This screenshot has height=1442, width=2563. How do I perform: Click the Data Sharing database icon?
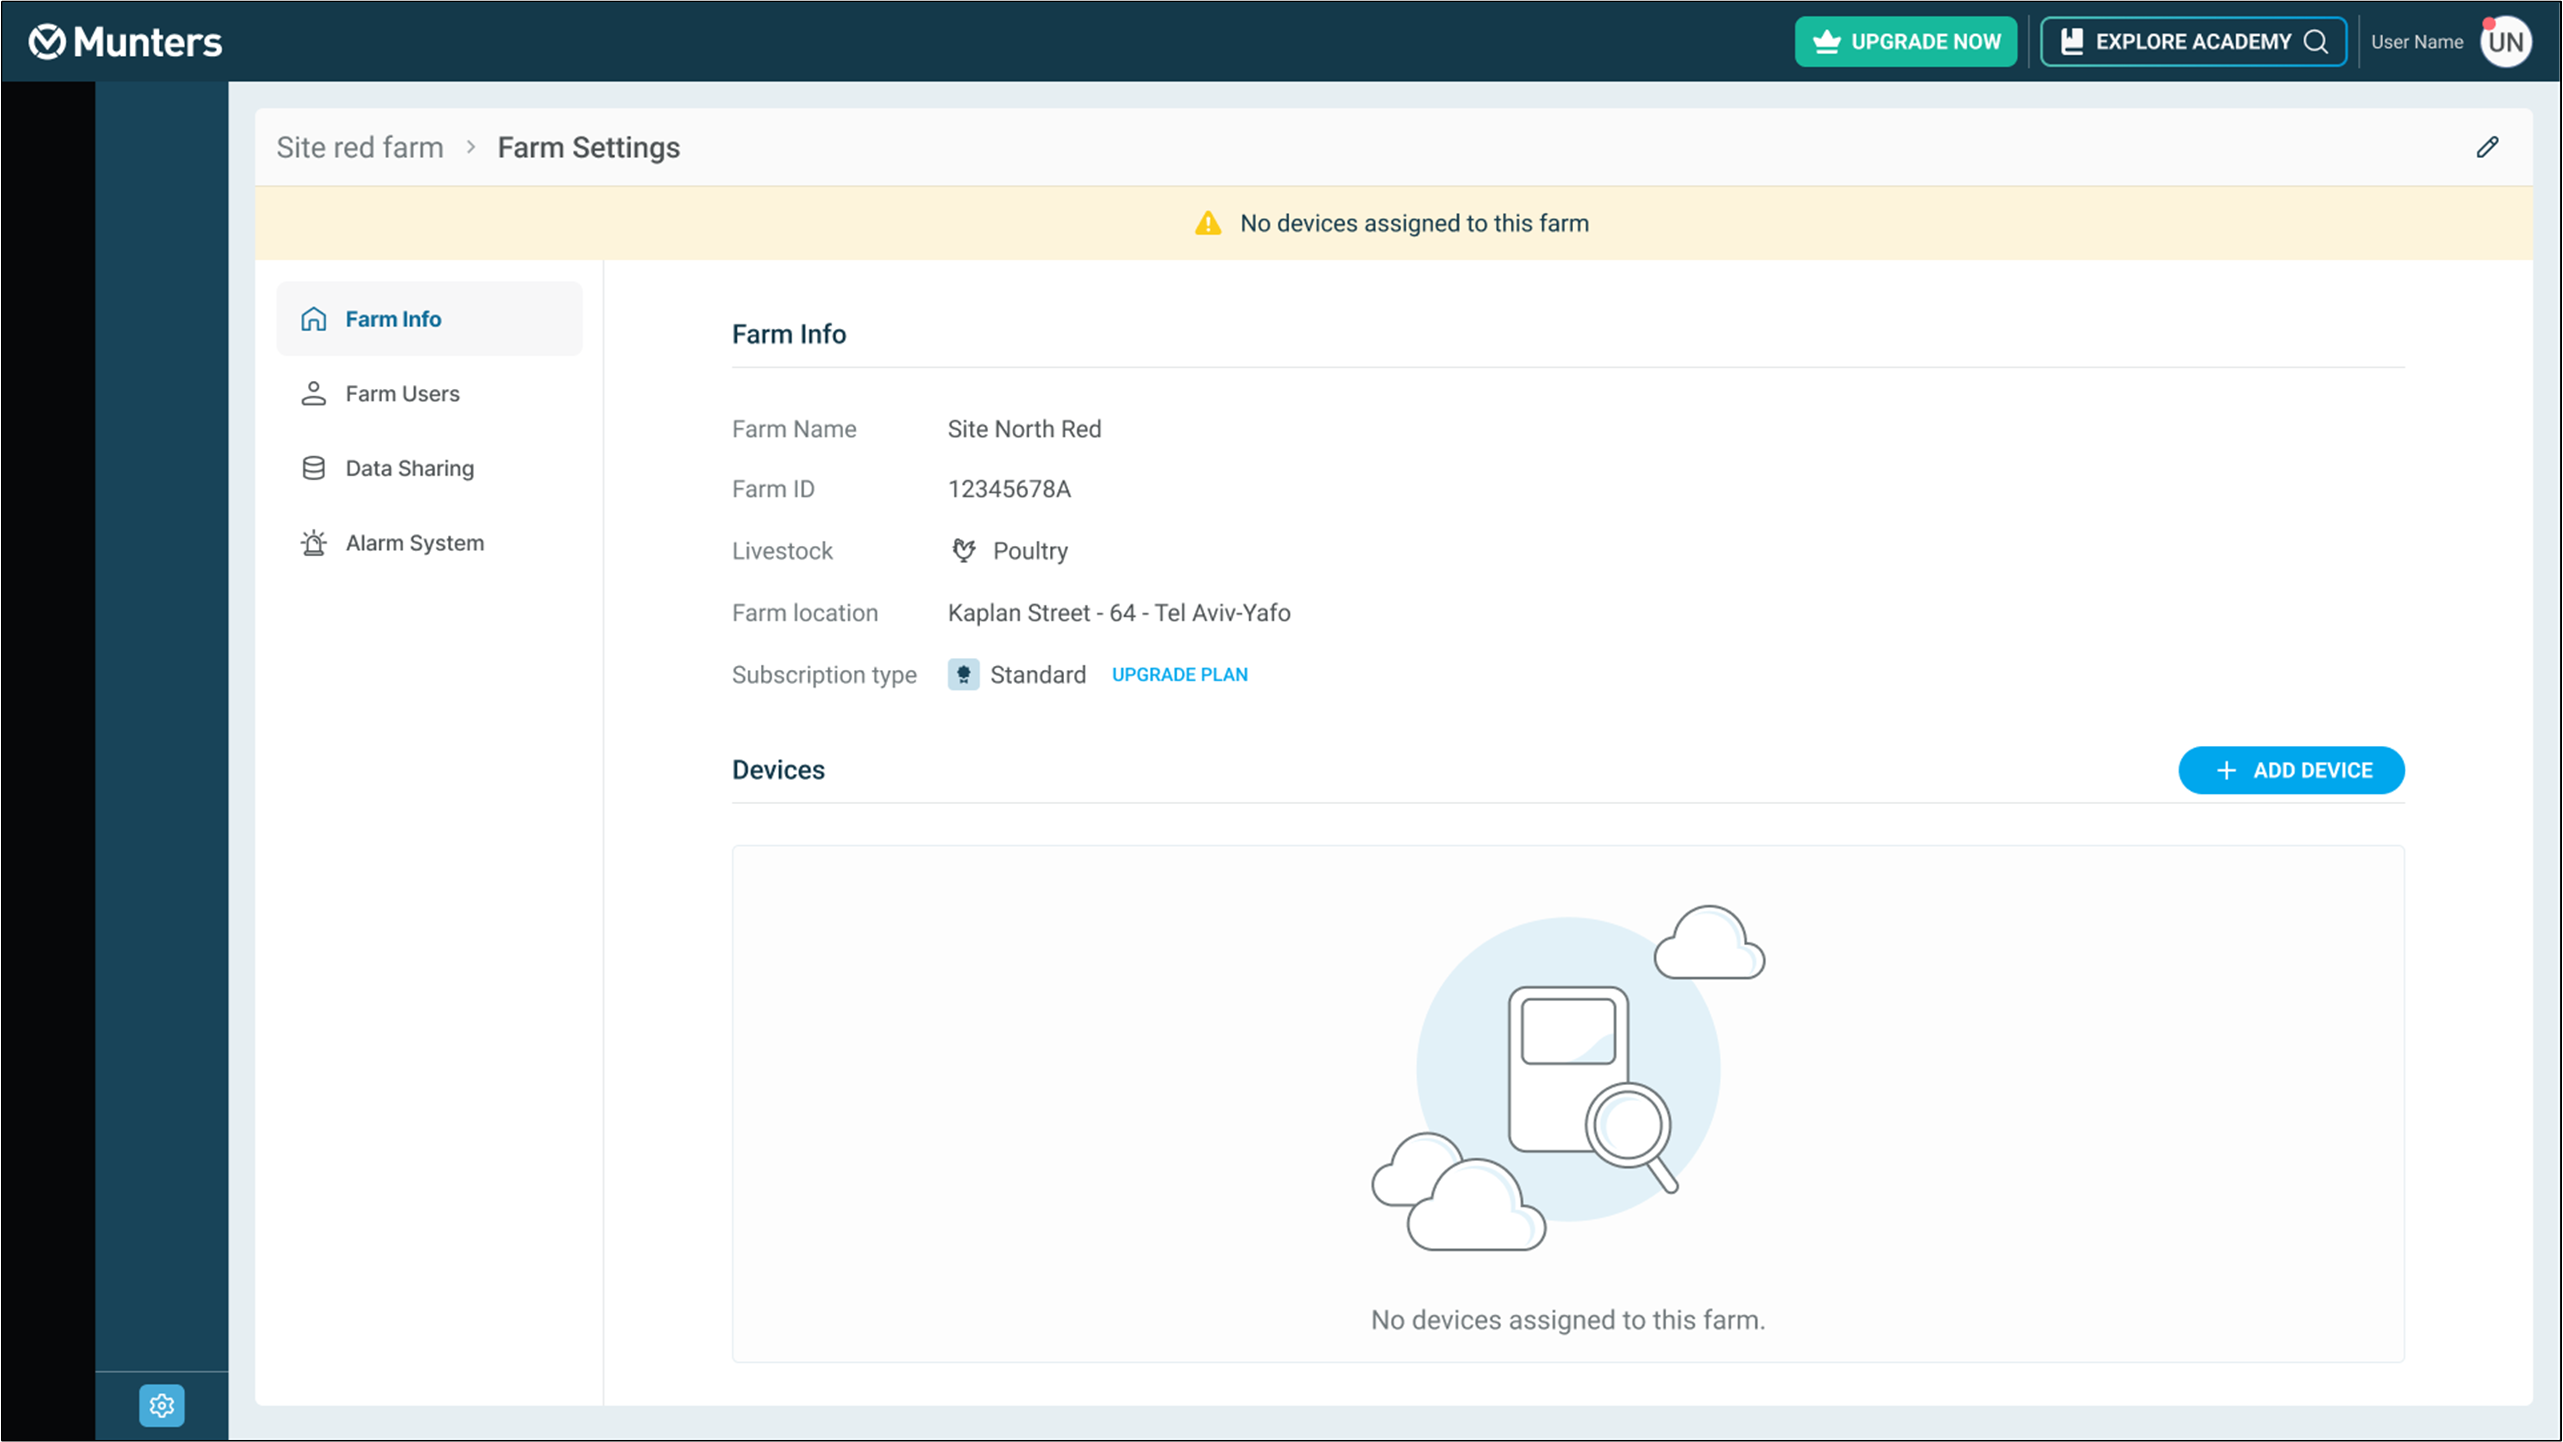[x=314, y=468]
